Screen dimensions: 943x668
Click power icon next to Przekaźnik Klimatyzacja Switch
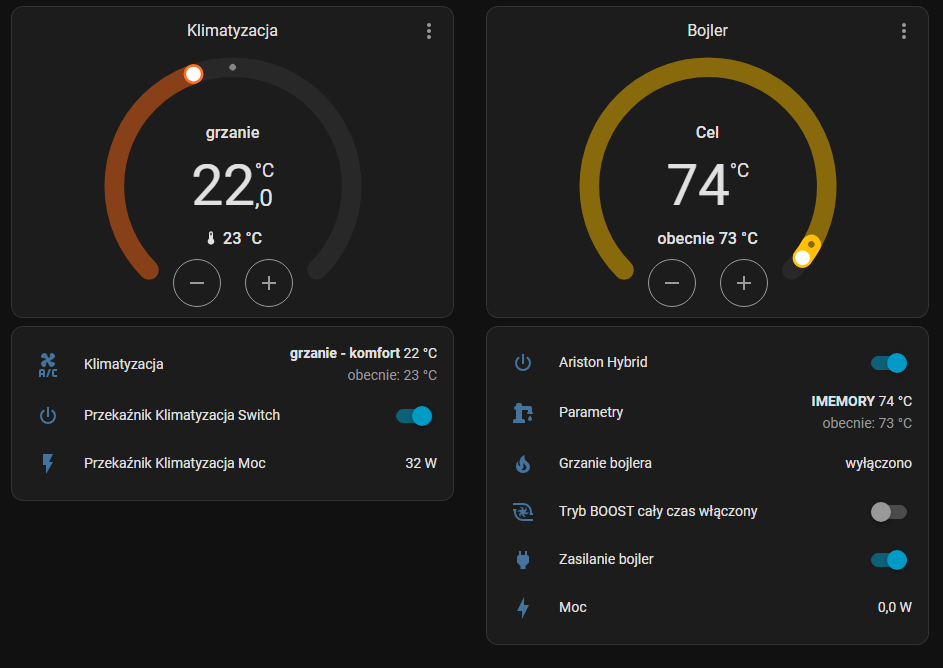point(48,415)
